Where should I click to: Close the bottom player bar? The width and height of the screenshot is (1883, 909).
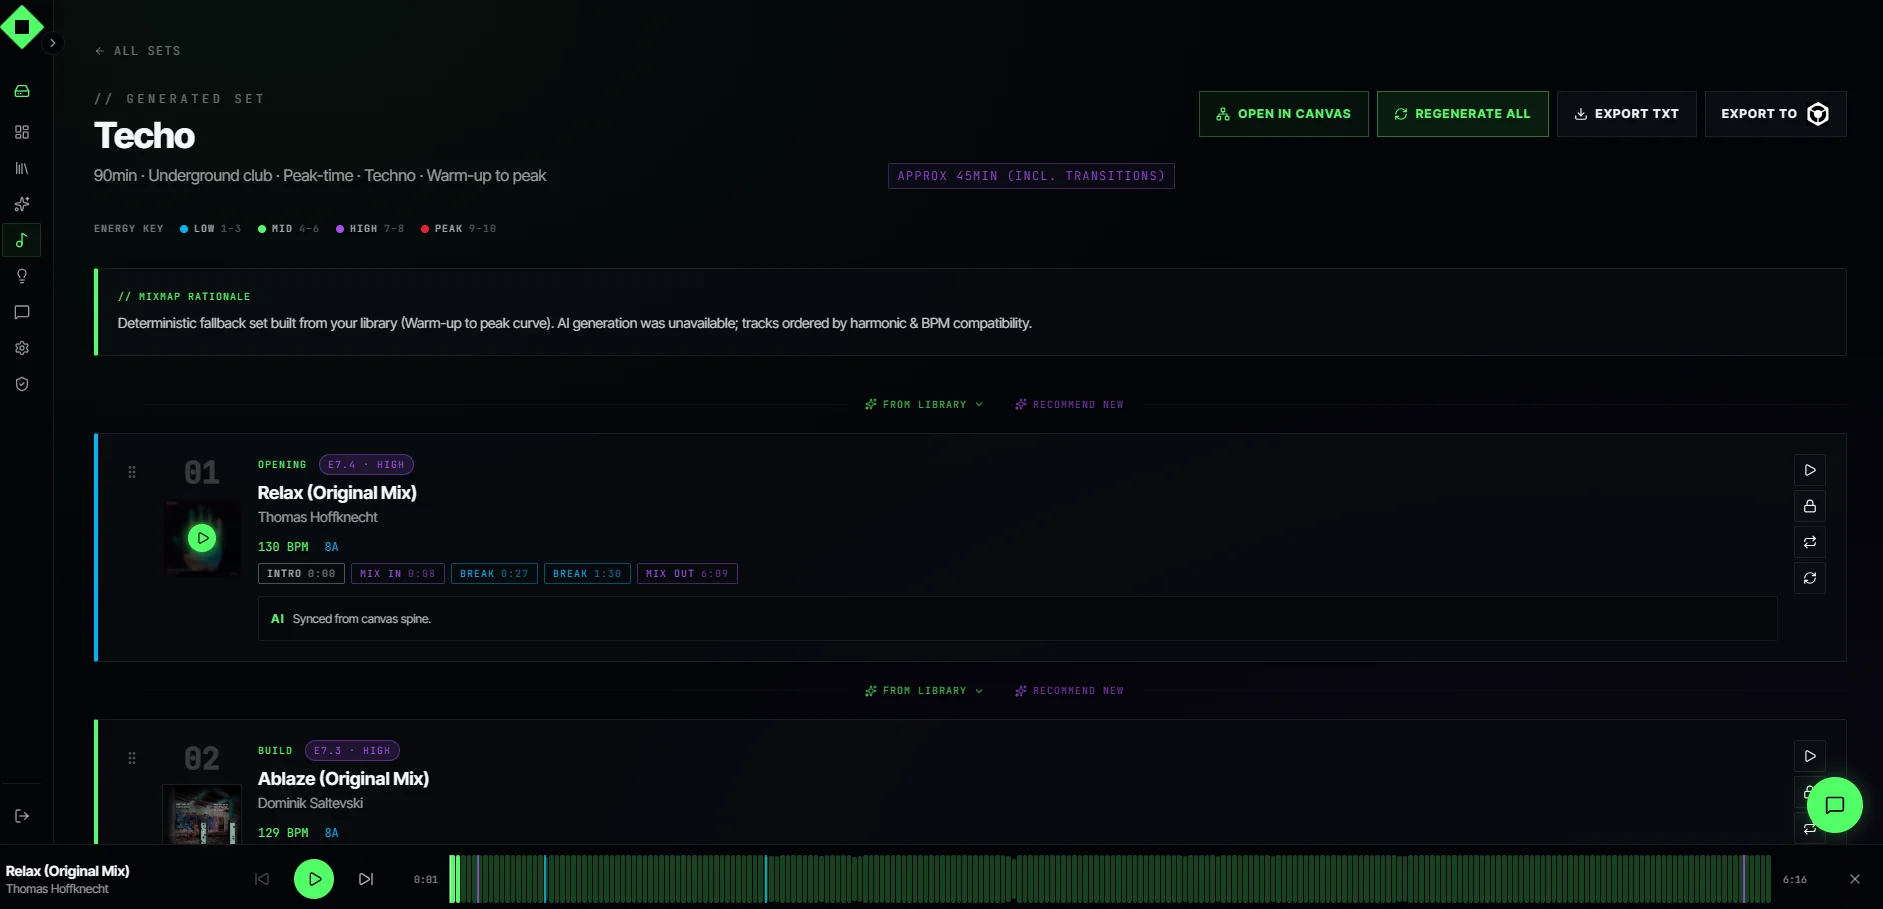click(x=1855, y=879)
